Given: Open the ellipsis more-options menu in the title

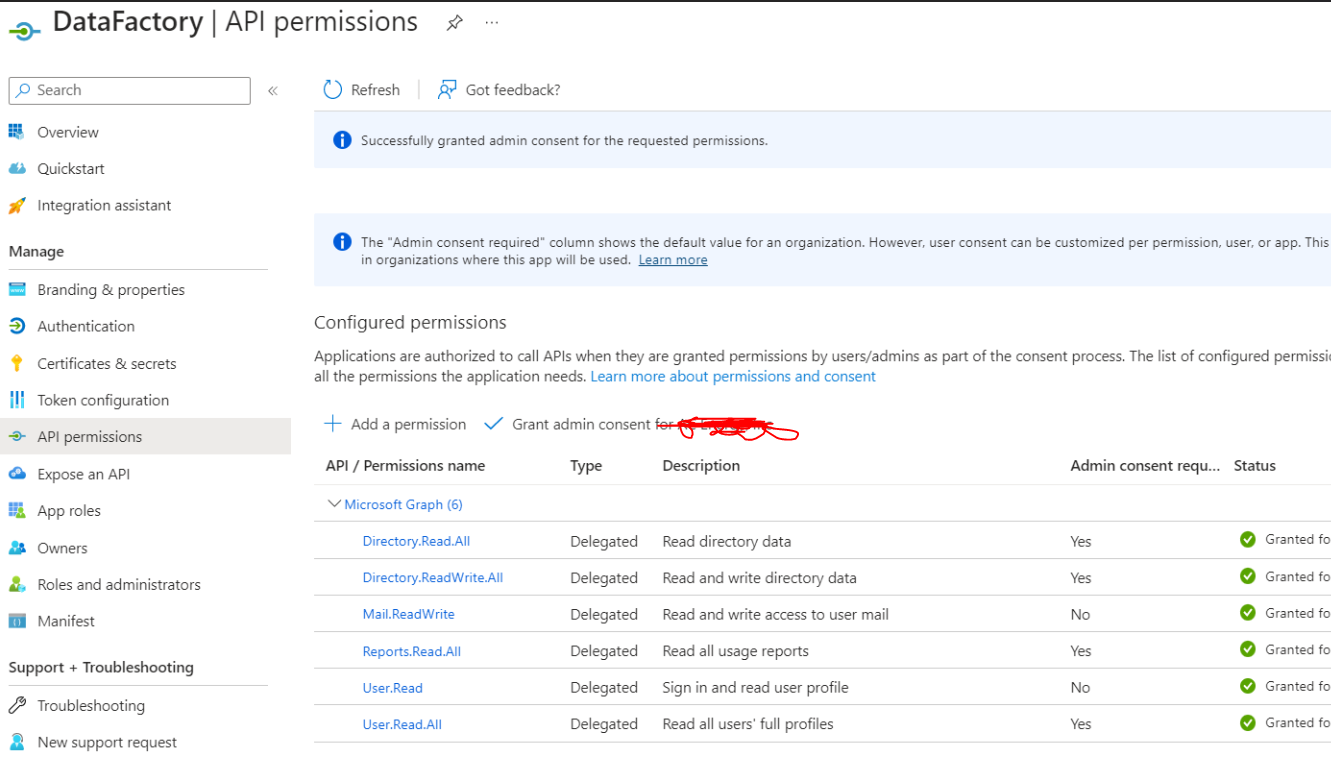Looking at the screenshot, I should tap(491, 22).
